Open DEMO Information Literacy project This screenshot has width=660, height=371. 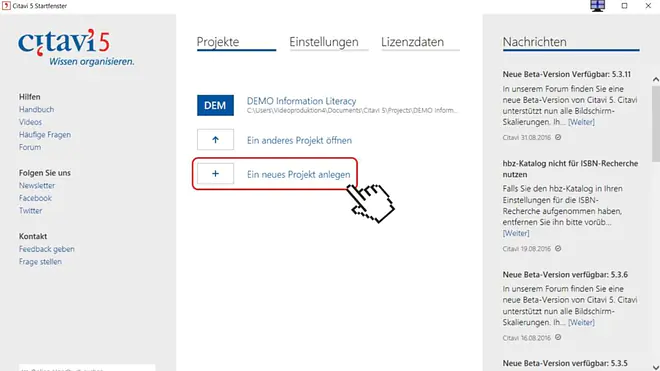[301, 101]
